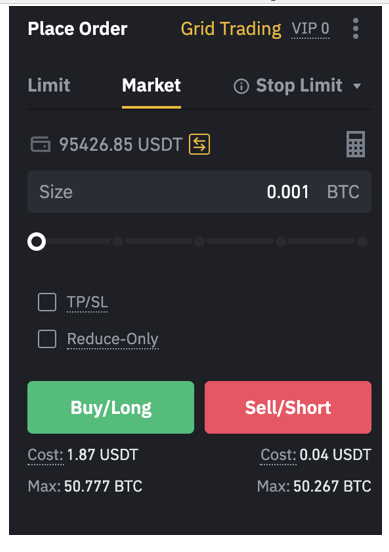Choose the Stop Limit order type

click(299, 85)
